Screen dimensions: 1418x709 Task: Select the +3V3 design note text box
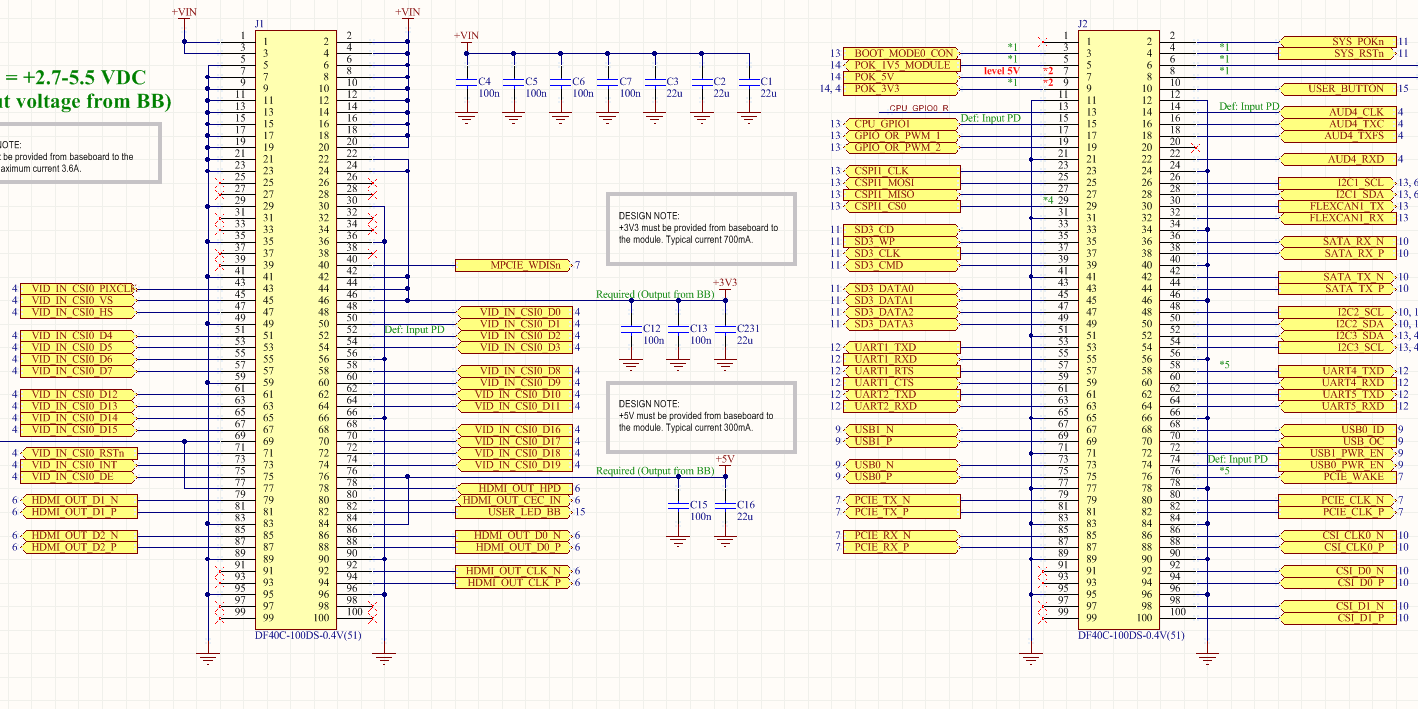tap(701, 229)
